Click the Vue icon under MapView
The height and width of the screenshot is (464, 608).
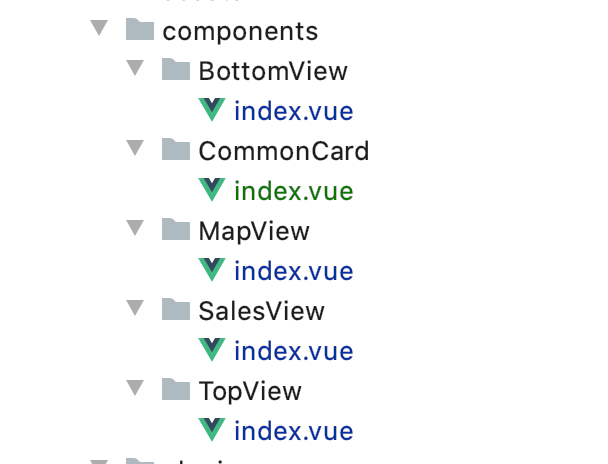(x=212, y=269)
